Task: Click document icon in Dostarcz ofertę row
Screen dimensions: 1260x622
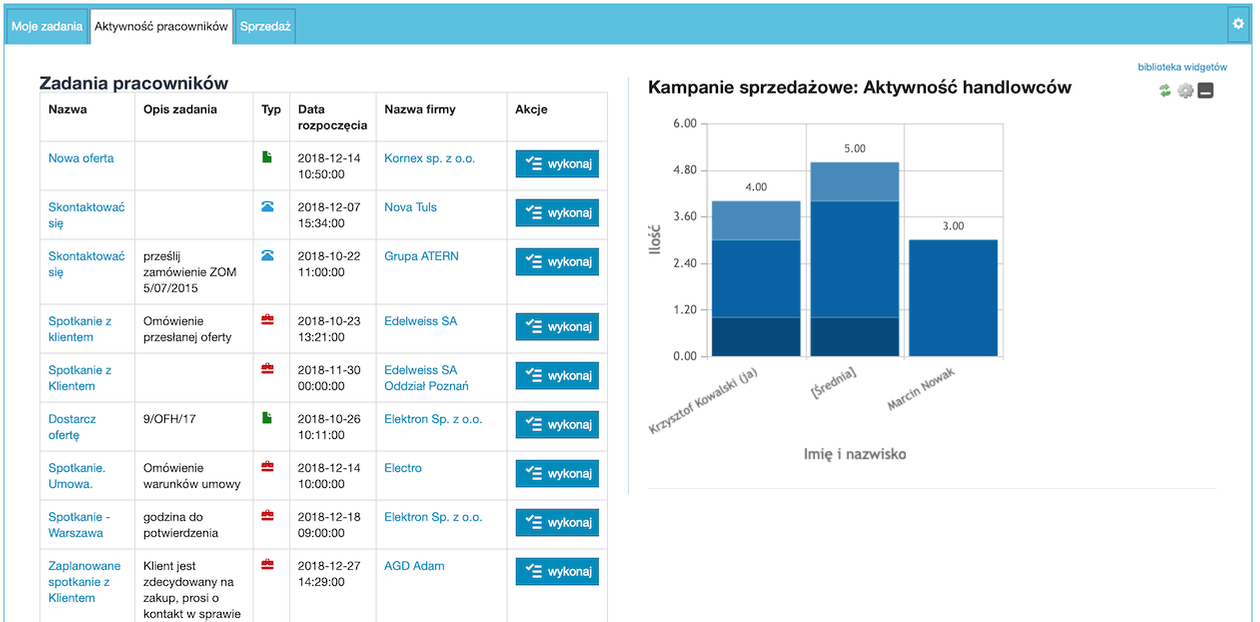Action: (x=267, y=419)
